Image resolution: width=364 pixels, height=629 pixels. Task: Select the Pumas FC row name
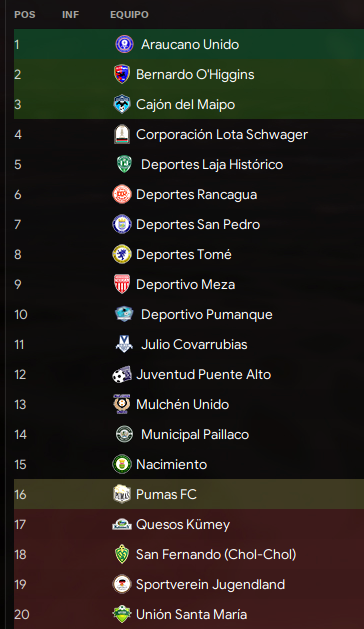(x=166, y=494)
